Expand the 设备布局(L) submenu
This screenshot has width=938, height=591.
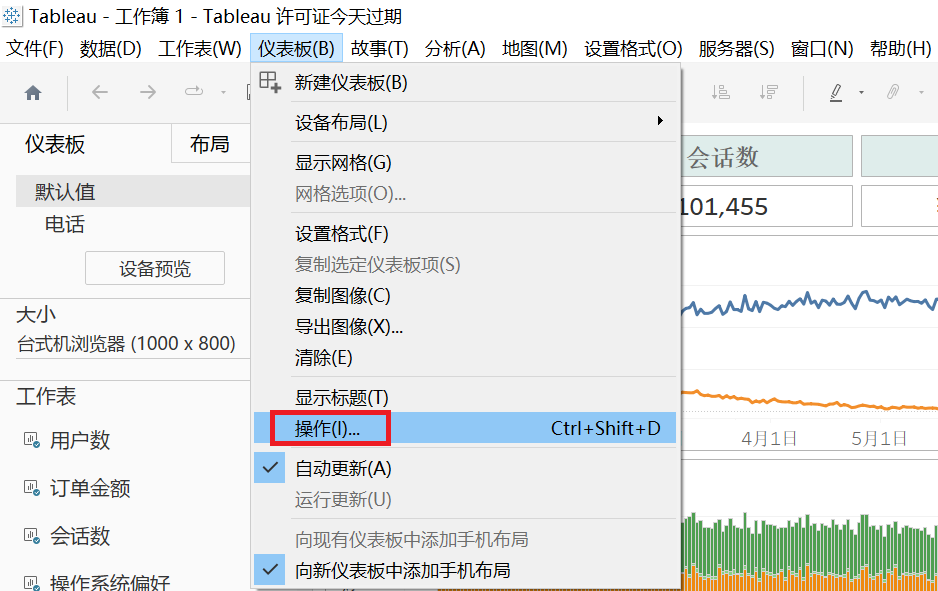point(465,123)
